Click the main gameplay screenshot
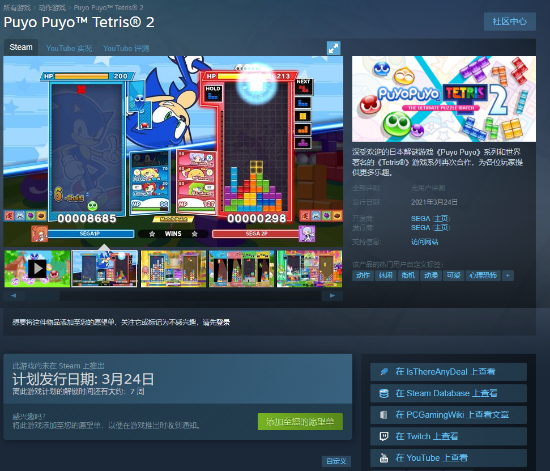Viewport: 550px width, 471px height. point(173,152)
